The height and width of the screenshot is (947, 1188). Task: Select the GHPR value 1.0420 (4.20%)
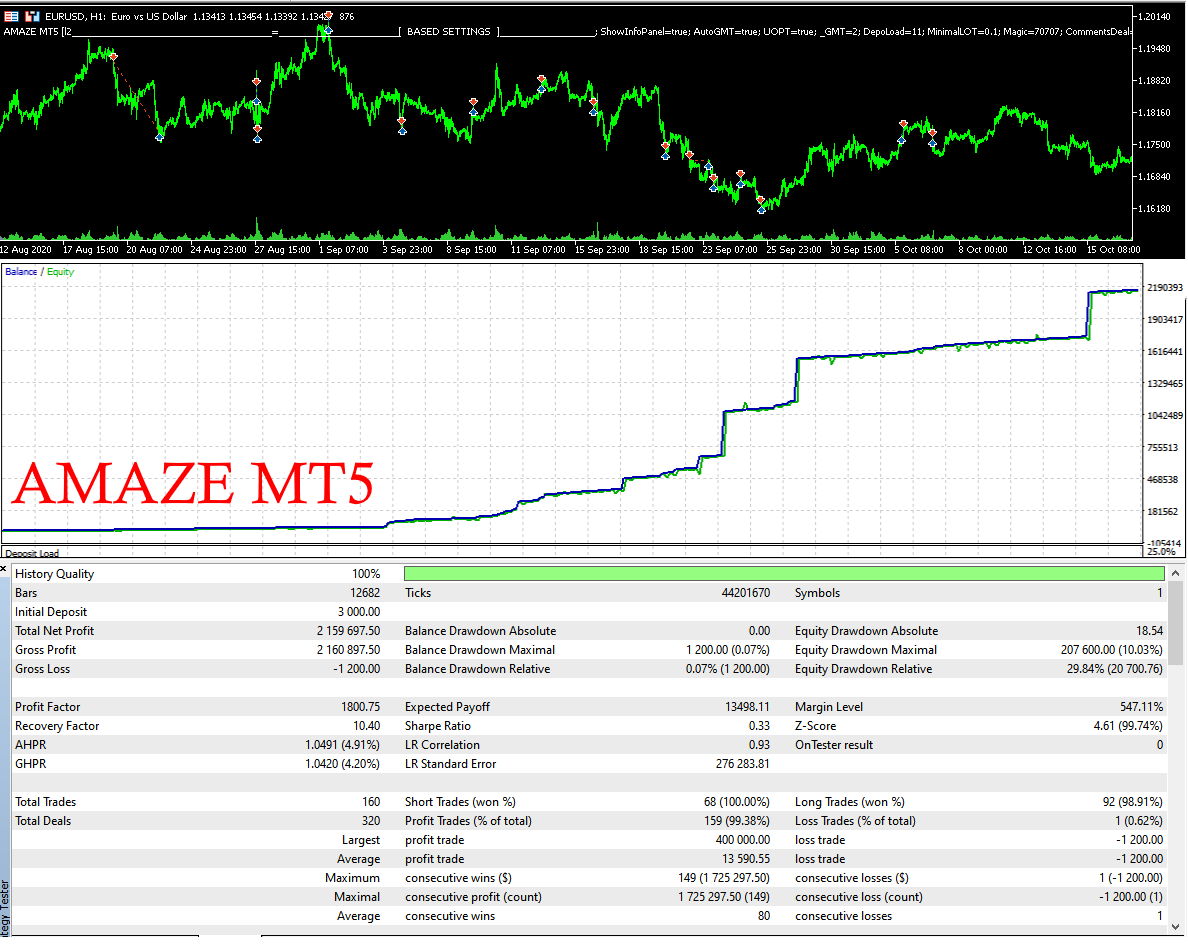point(342,764)
